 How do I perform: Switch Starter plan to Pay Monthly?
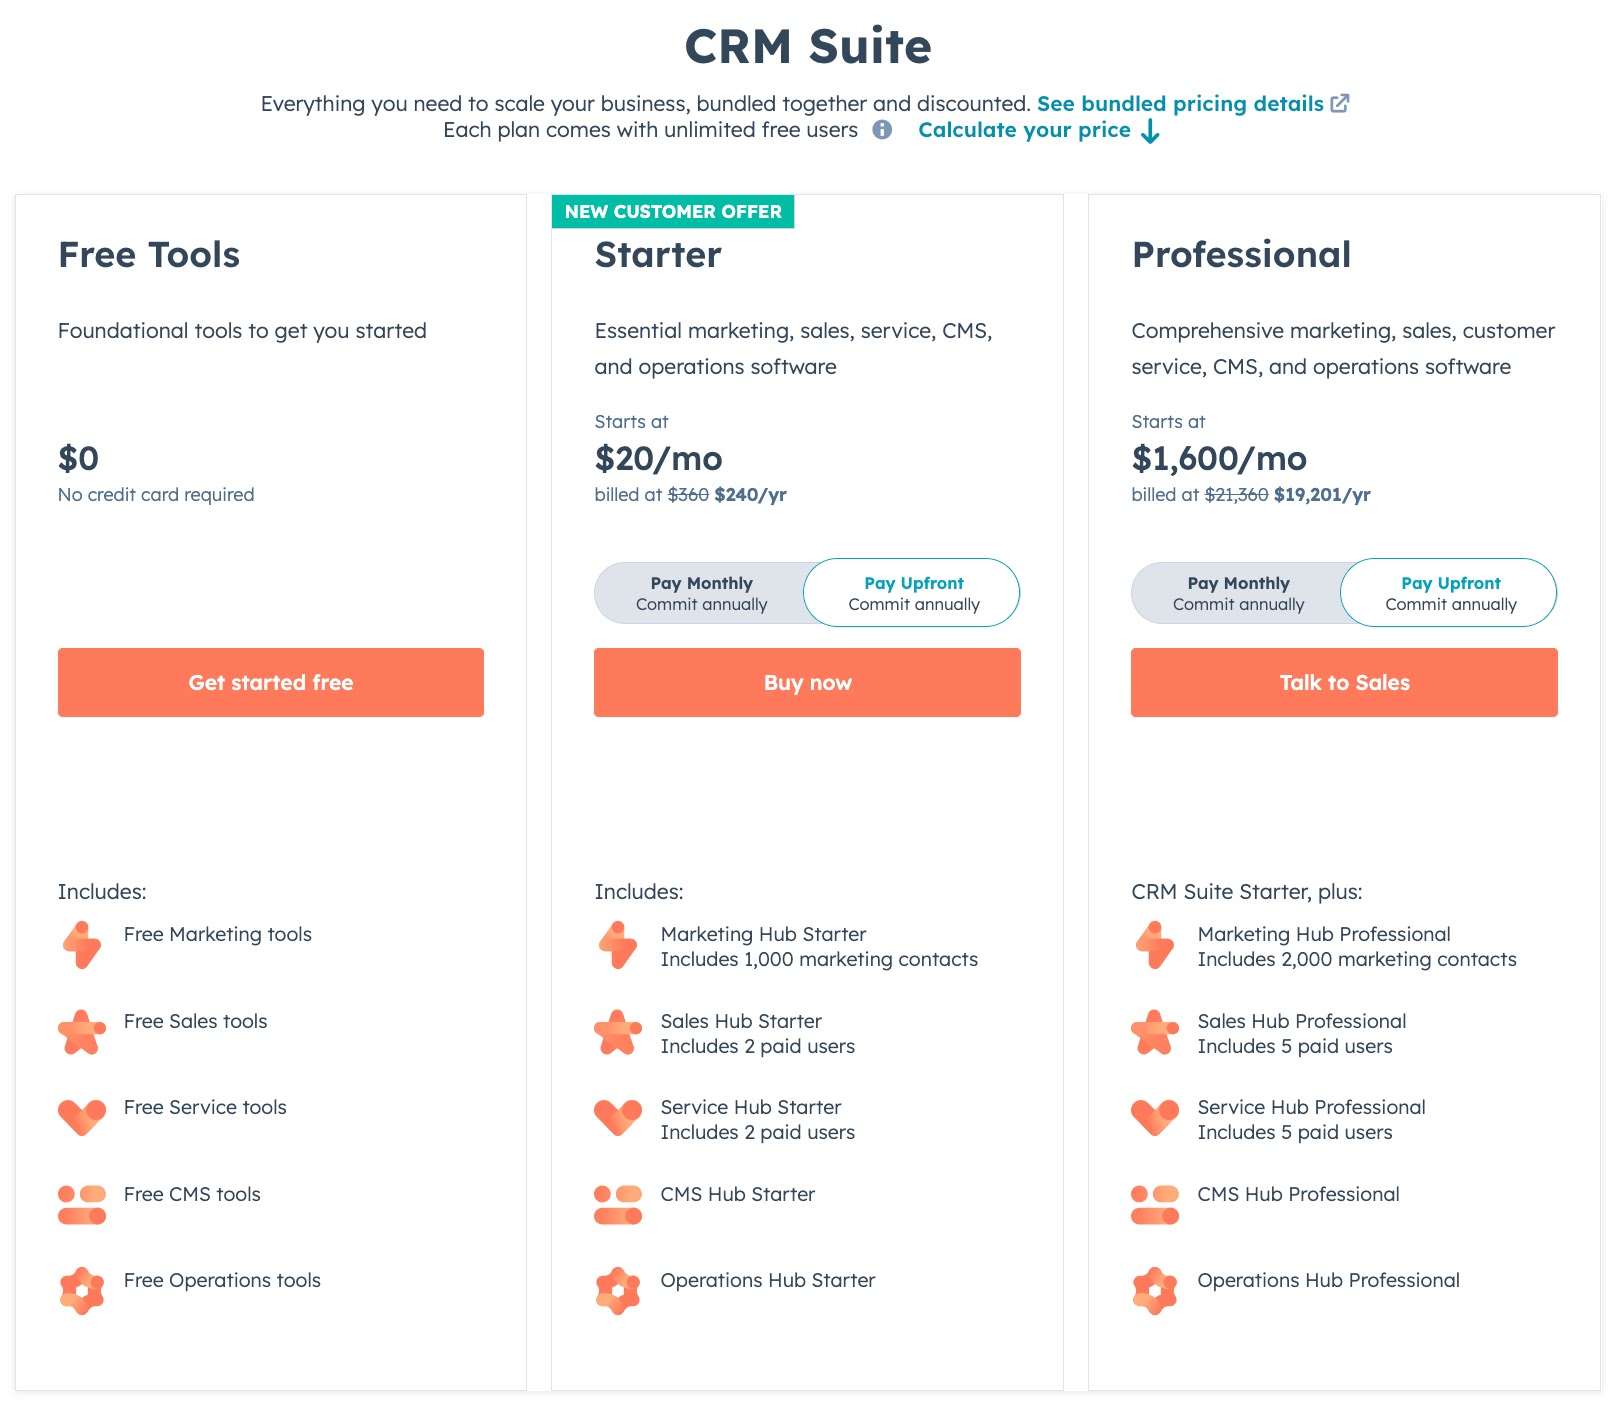point(701,593)
